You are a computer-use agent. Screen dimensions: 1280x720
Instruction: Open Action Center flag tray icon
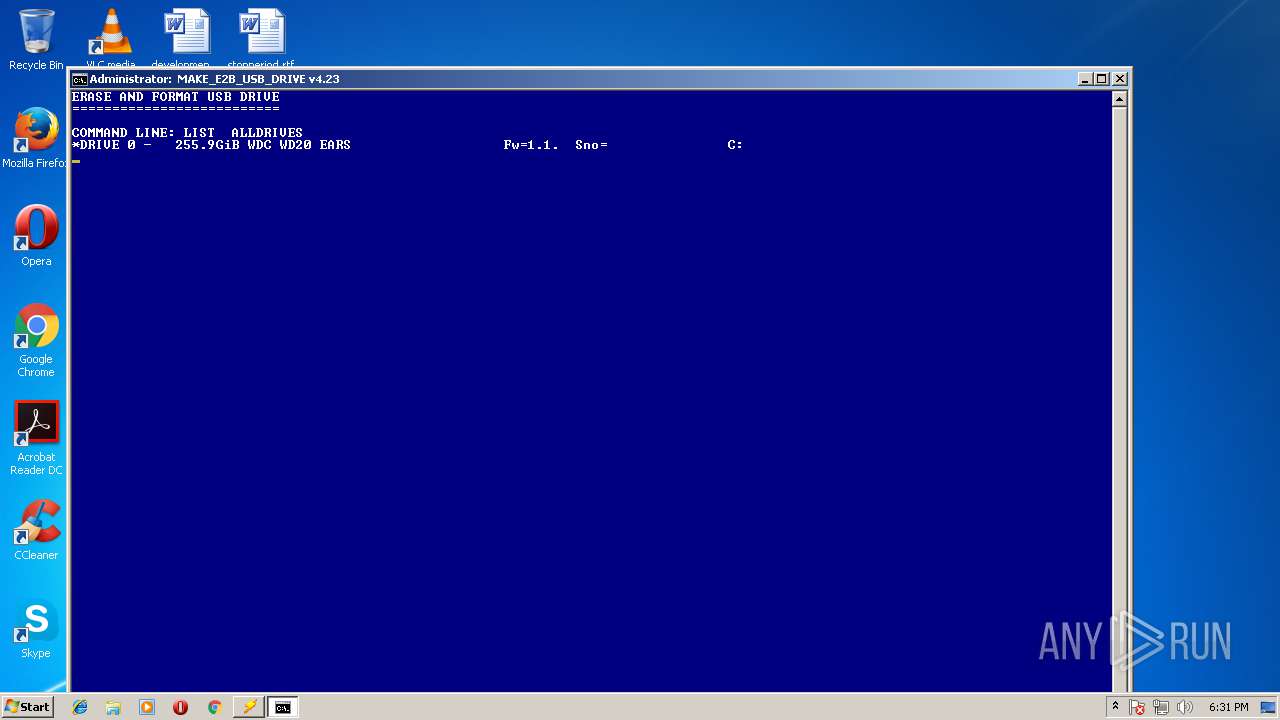pos(1138,707)
